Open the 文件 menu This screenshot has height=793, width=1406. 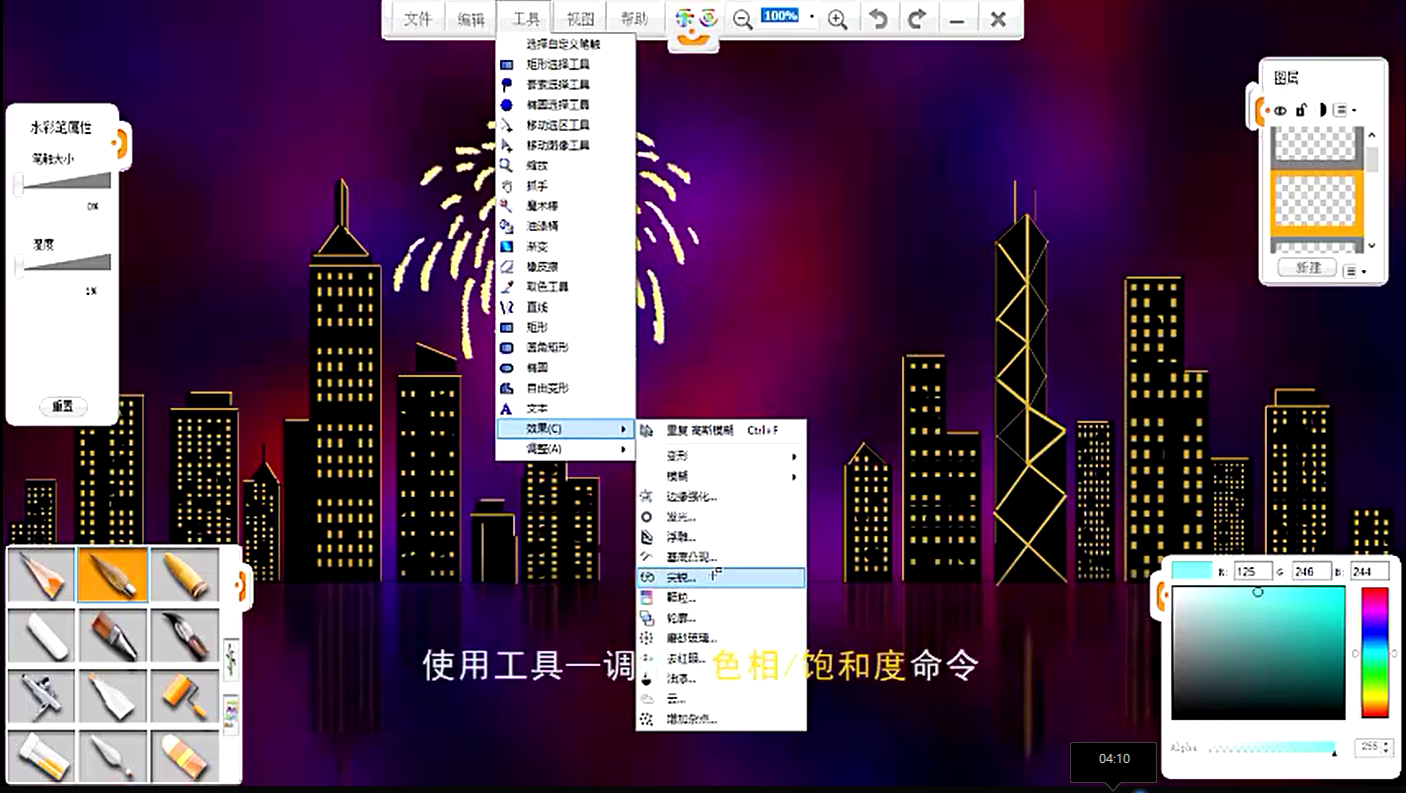point(417,19)
